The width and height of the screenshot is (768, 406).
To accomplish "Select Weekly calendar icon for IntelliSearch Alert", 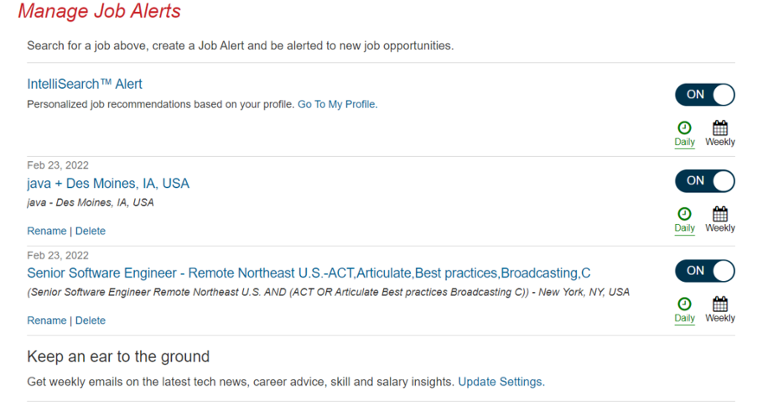I will (720, 128).
